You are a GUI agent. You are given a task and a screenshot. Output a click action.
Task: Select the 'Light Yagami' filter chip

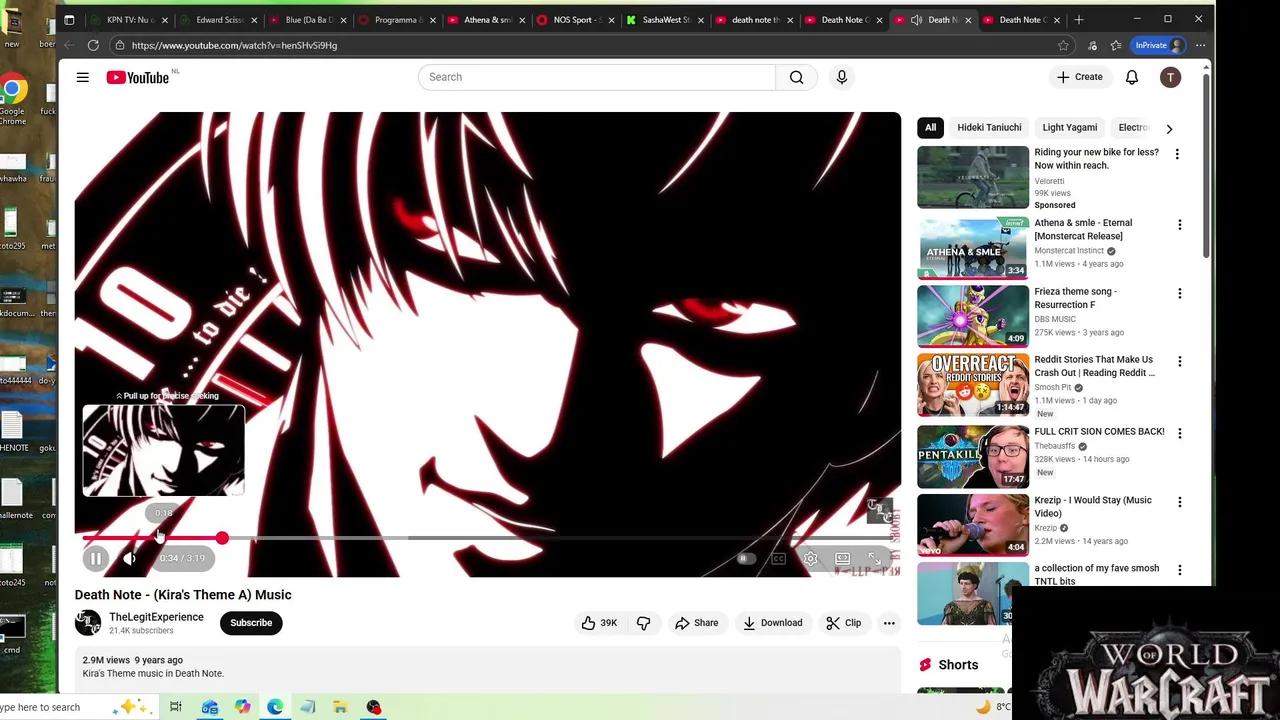pyautogui.click(x=1069, y=128)
